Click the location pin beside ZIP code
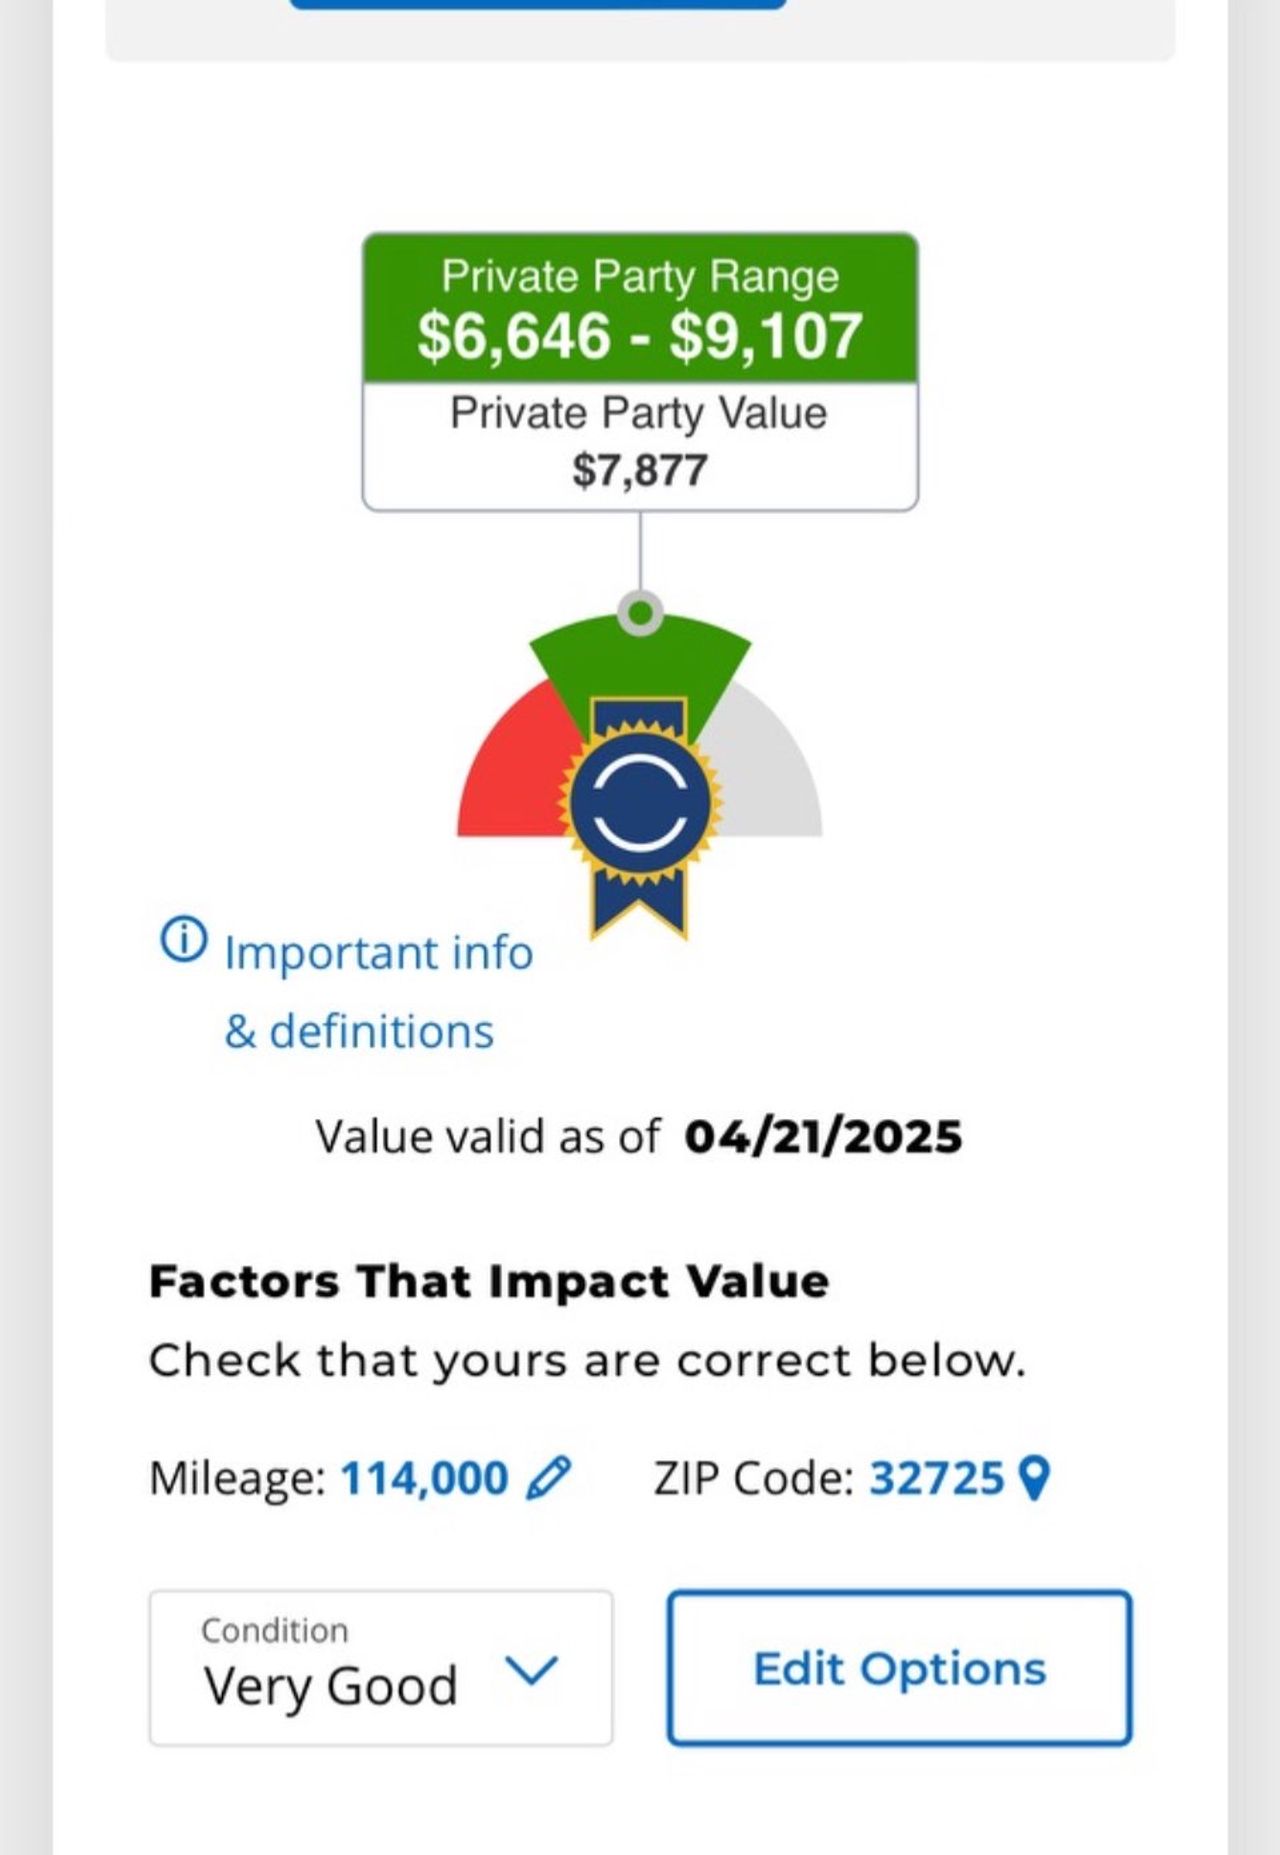Viewport: 1280px width, 1855px height. [x=1034, y=1478]
